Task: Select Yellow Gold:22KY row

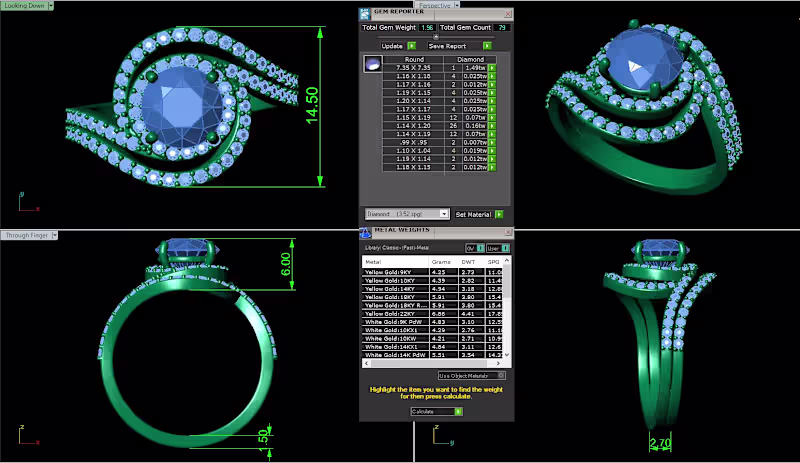Action: [432, 313]
